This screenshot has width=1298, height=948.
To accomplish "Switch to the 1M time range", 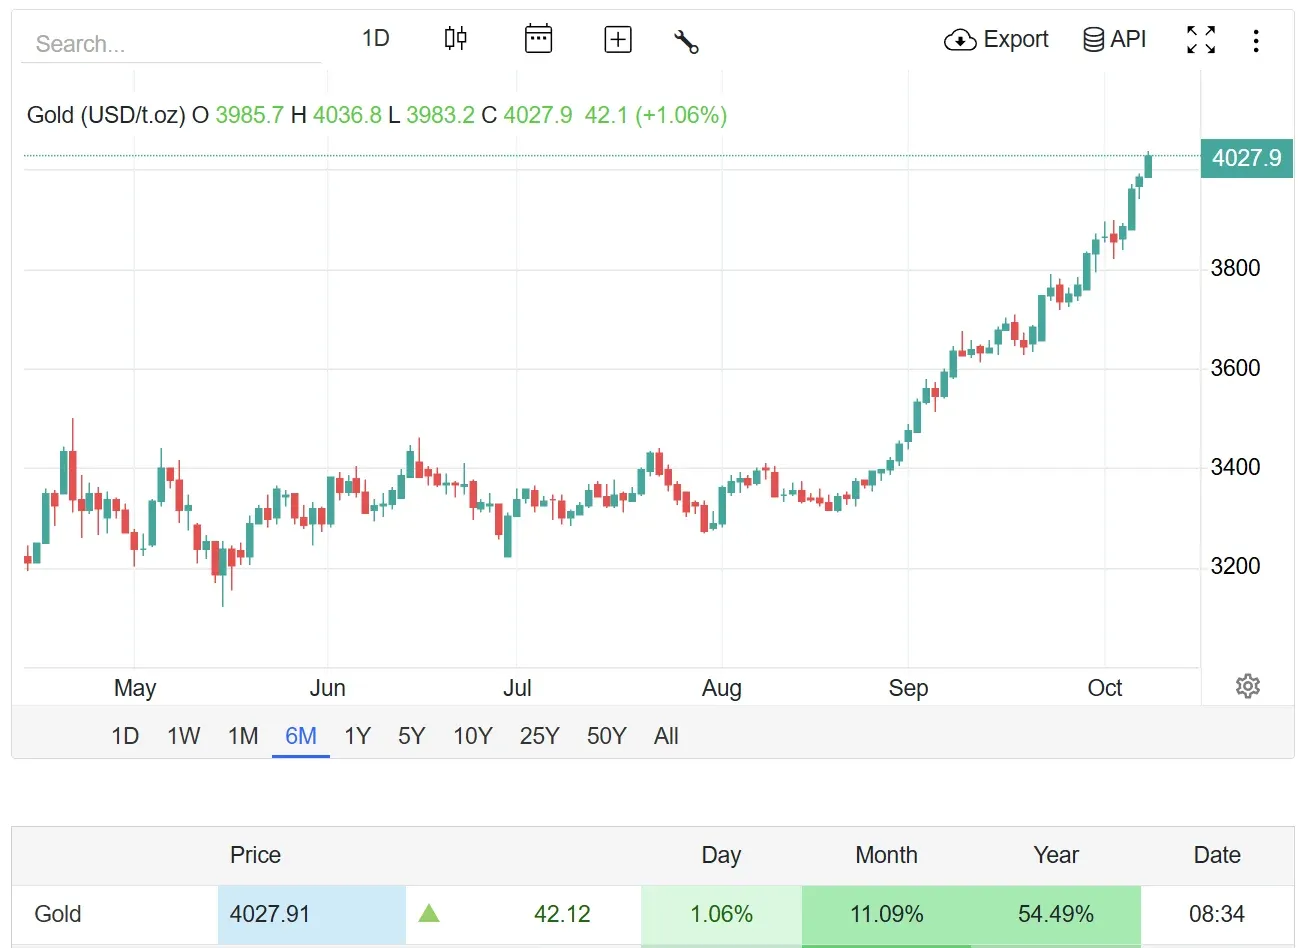I will point(243,737).
